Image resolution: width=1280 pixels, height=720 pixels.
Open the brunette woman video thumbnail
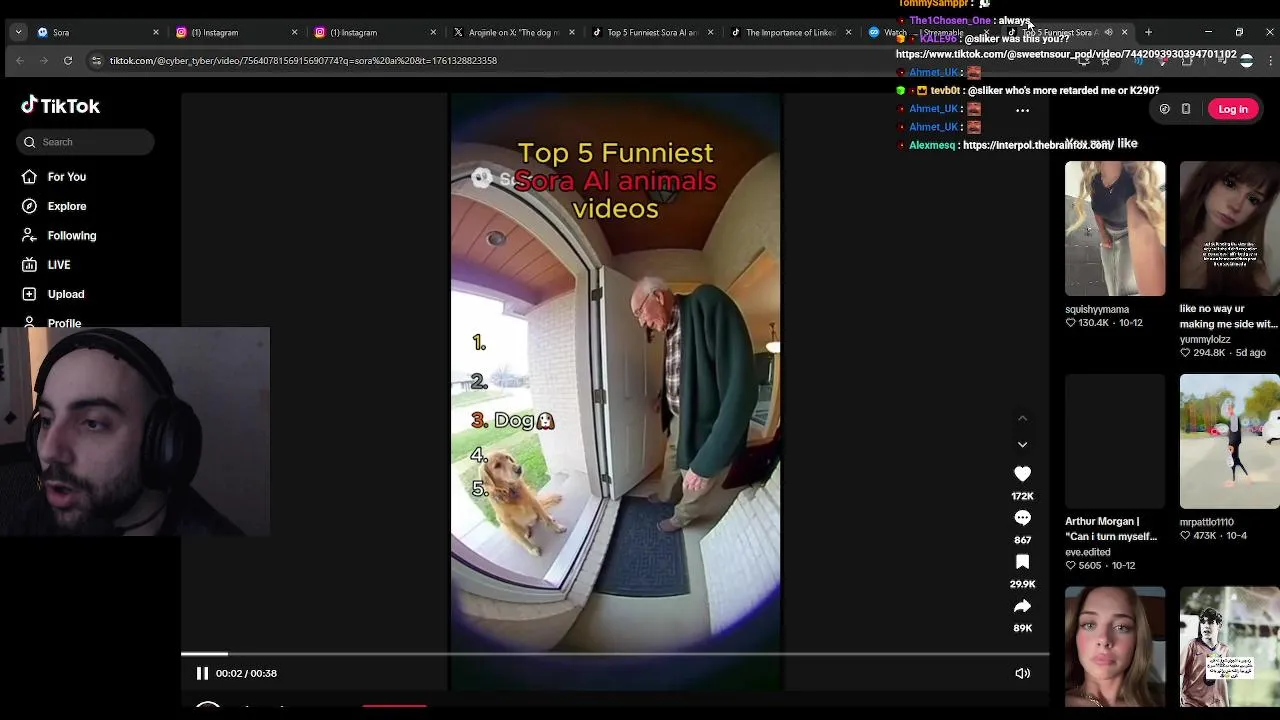(x=1115, y=647)
